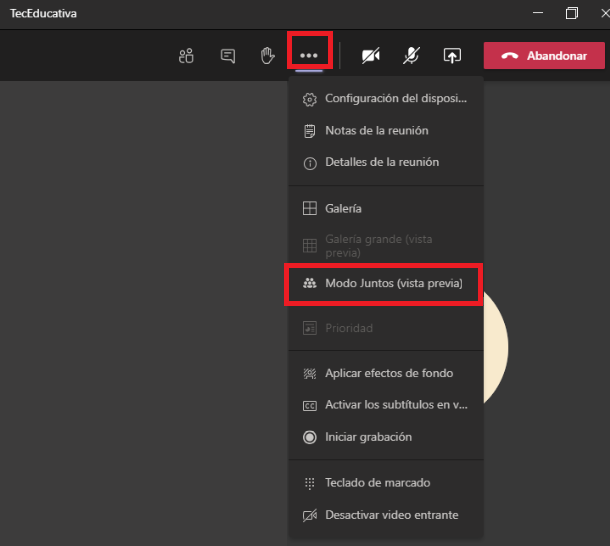Select Galería view layout
The image size is (610, 546).
point(343,209)
